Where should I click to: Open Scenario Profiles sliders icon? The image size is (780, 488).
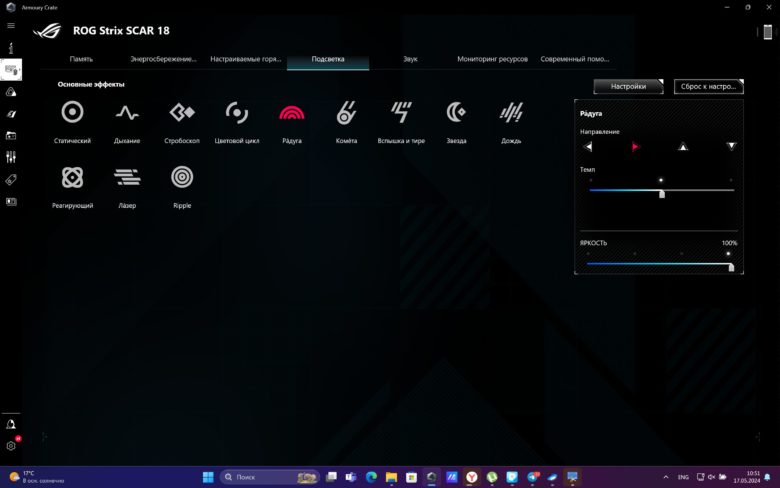11,157
